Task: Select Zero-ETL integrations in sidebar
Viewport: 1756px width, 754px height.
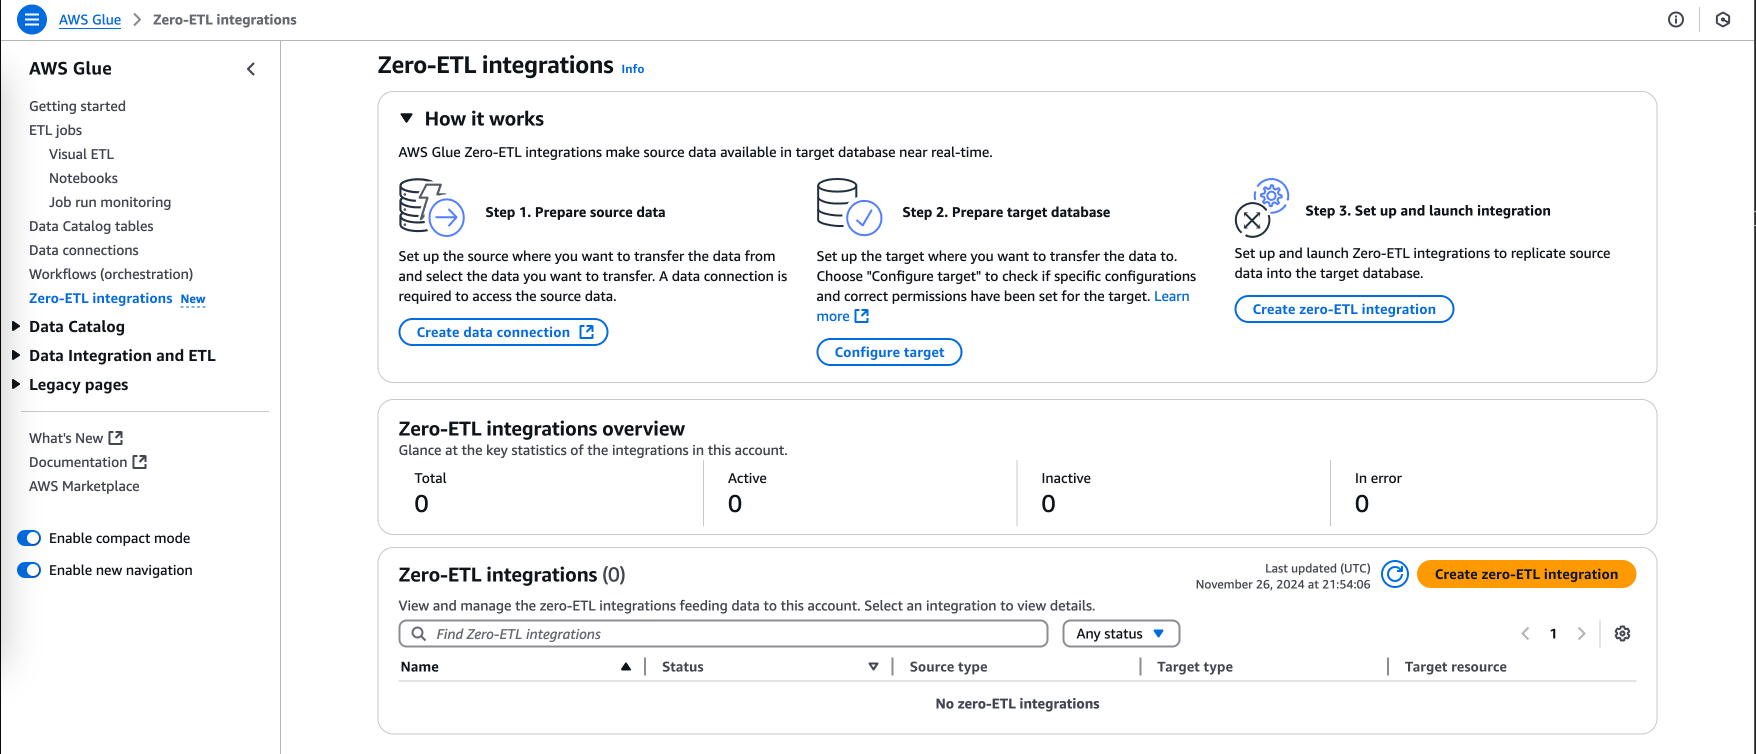Action: (100, 298)
